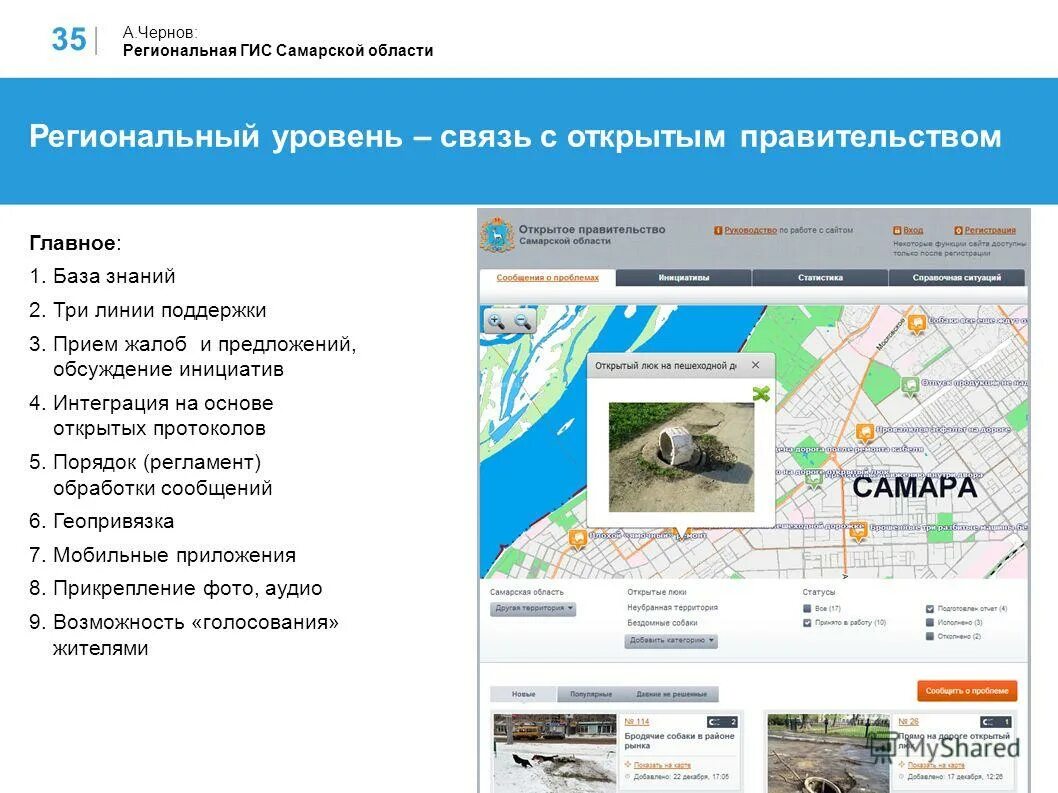Select the Популярные tab in the reports list
Screen dimensions: 1058x793
click(591, 695)
